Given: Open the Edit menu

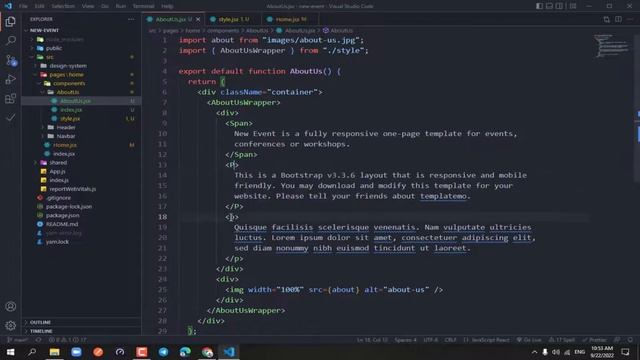Looking at the screenshot, I should 39,6.
